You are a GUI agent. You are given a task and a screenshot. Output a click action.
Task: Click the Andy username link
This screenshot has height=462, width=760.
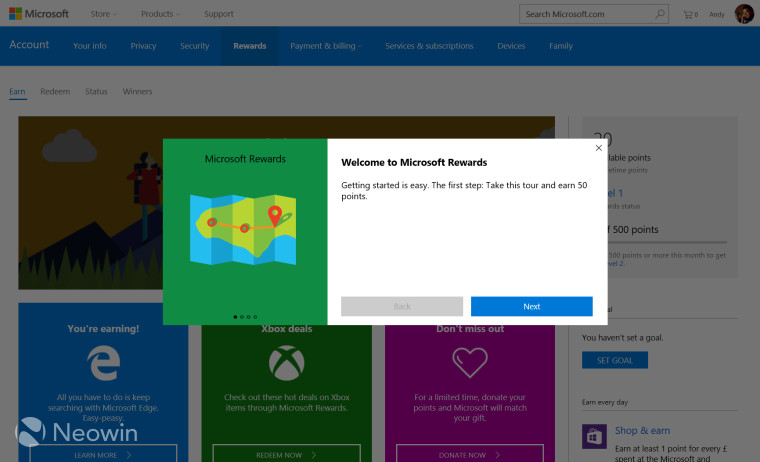coord(716,15)
